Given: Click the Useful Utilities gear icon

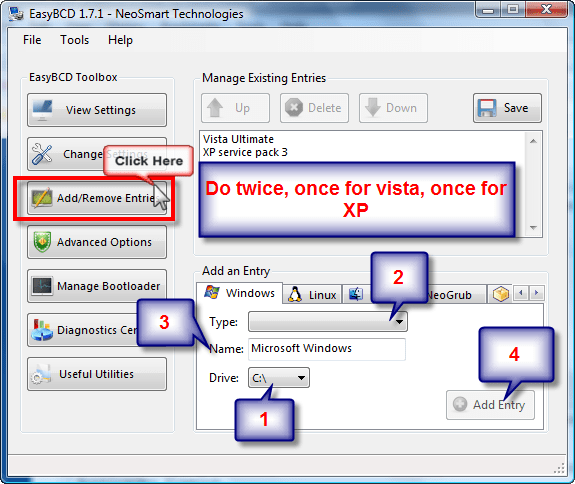Looking at the screenshot, I should point(41,374).
